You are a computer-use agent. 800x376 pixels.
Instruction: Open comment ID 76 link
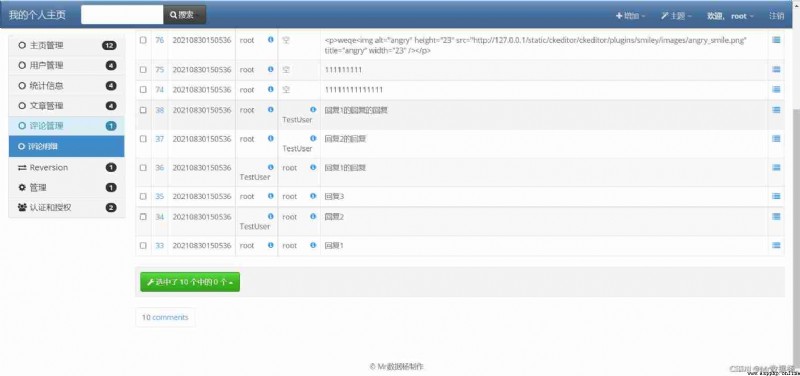tap(160, 40)
